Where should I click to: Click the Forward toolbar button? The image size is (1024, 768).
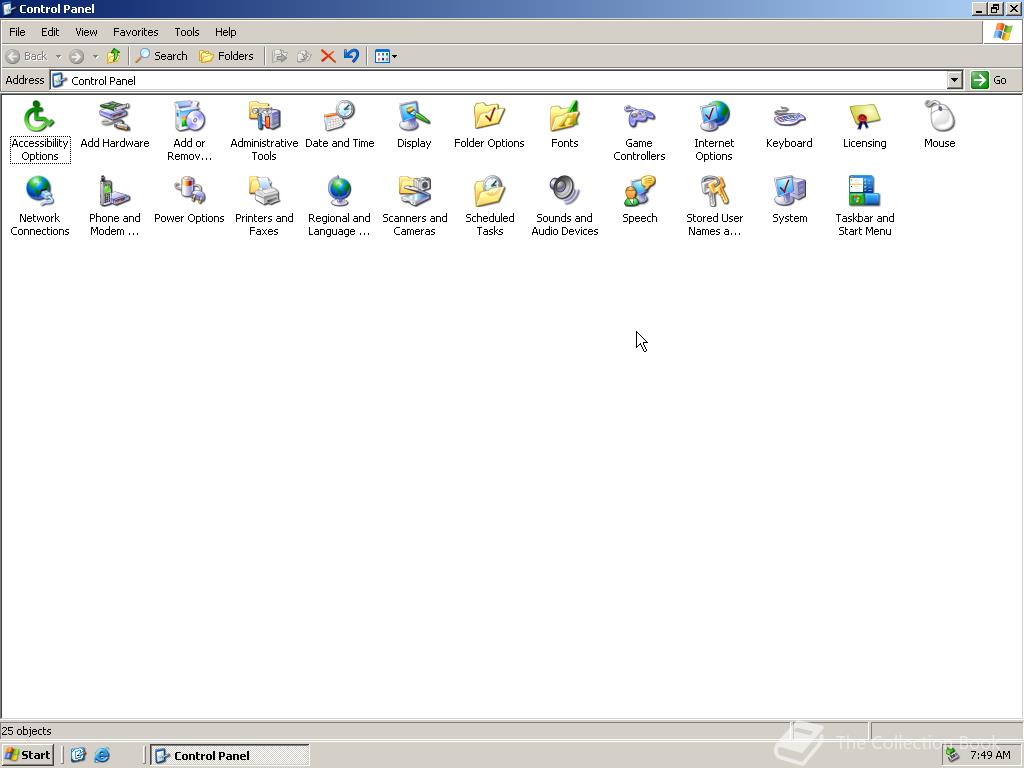click(x=76, y=56)
